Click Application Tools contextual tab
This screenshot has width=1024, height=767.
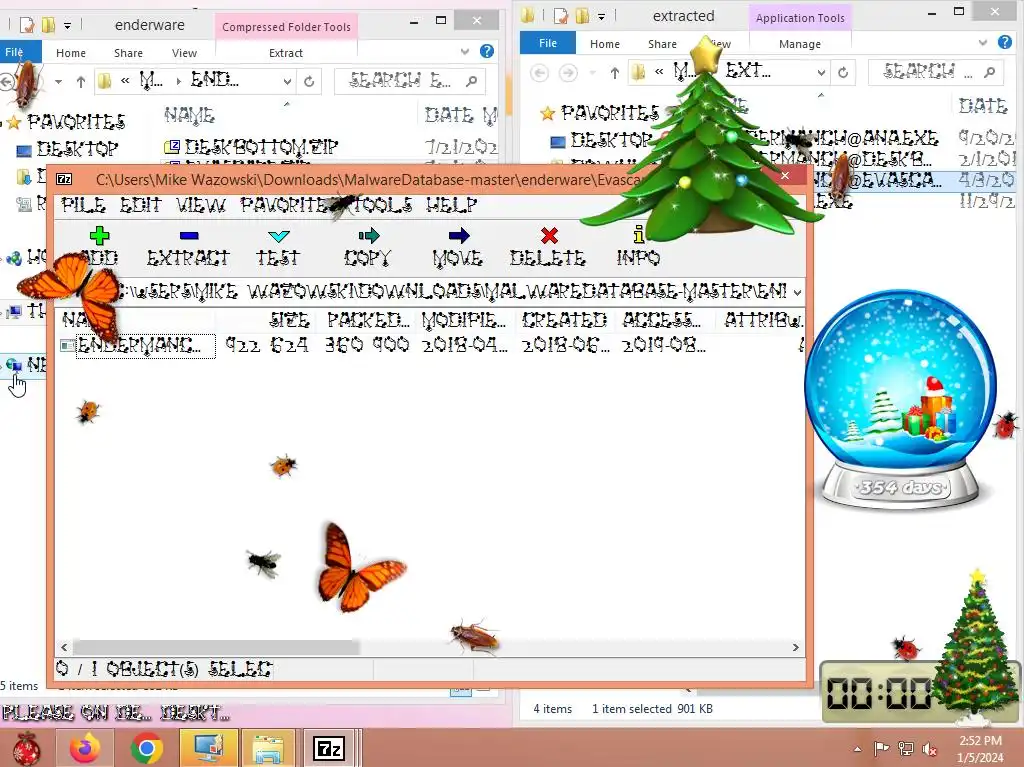click(x=800, y=18)
